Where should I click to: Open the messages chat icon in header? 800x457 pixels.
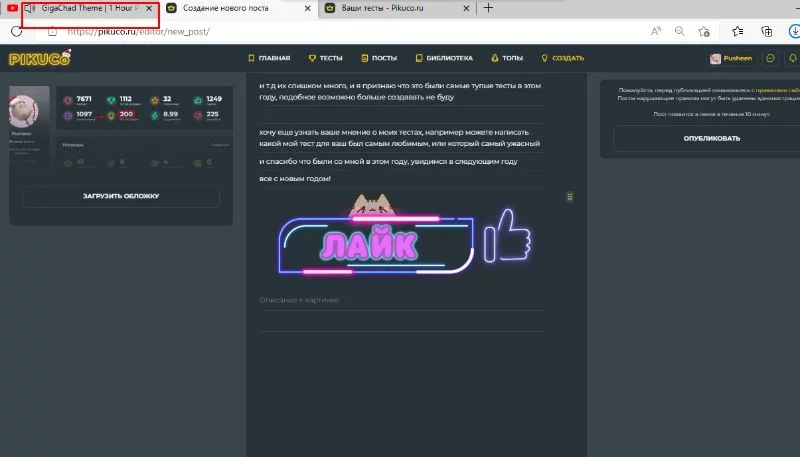coord(770,58)
